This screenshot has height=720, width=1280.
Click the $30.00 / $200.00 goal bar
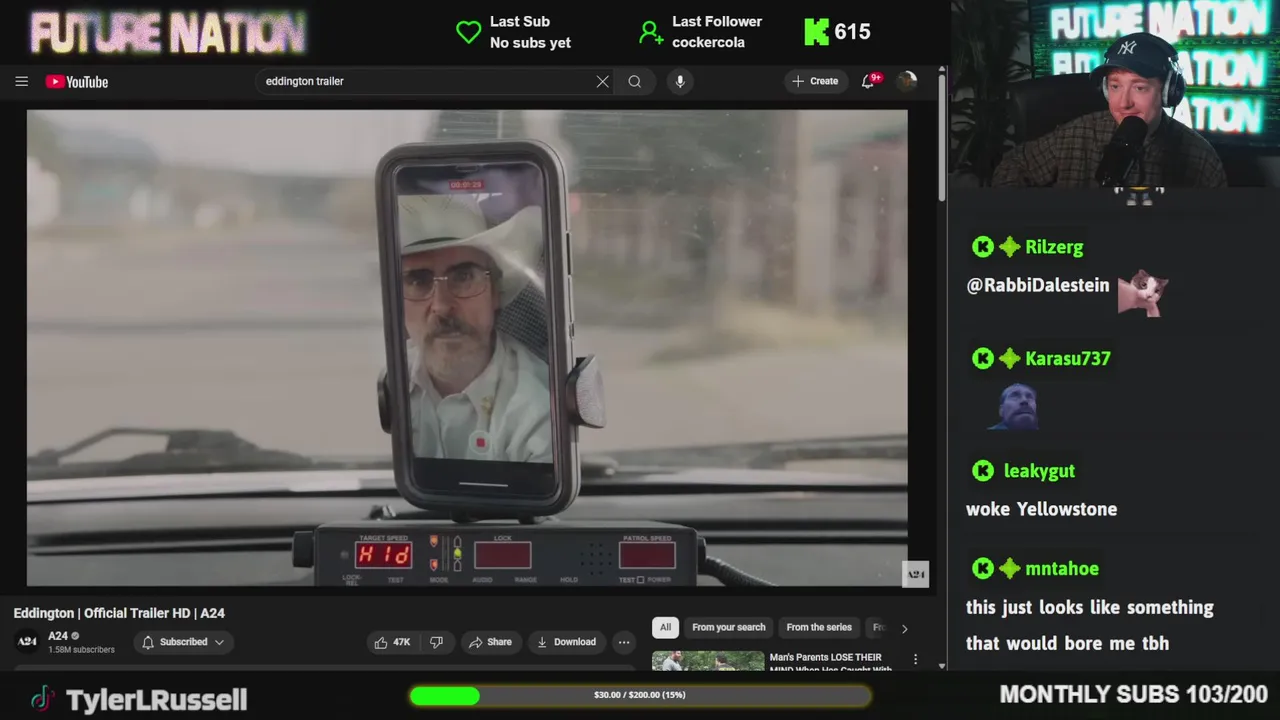tap(640, 695)
